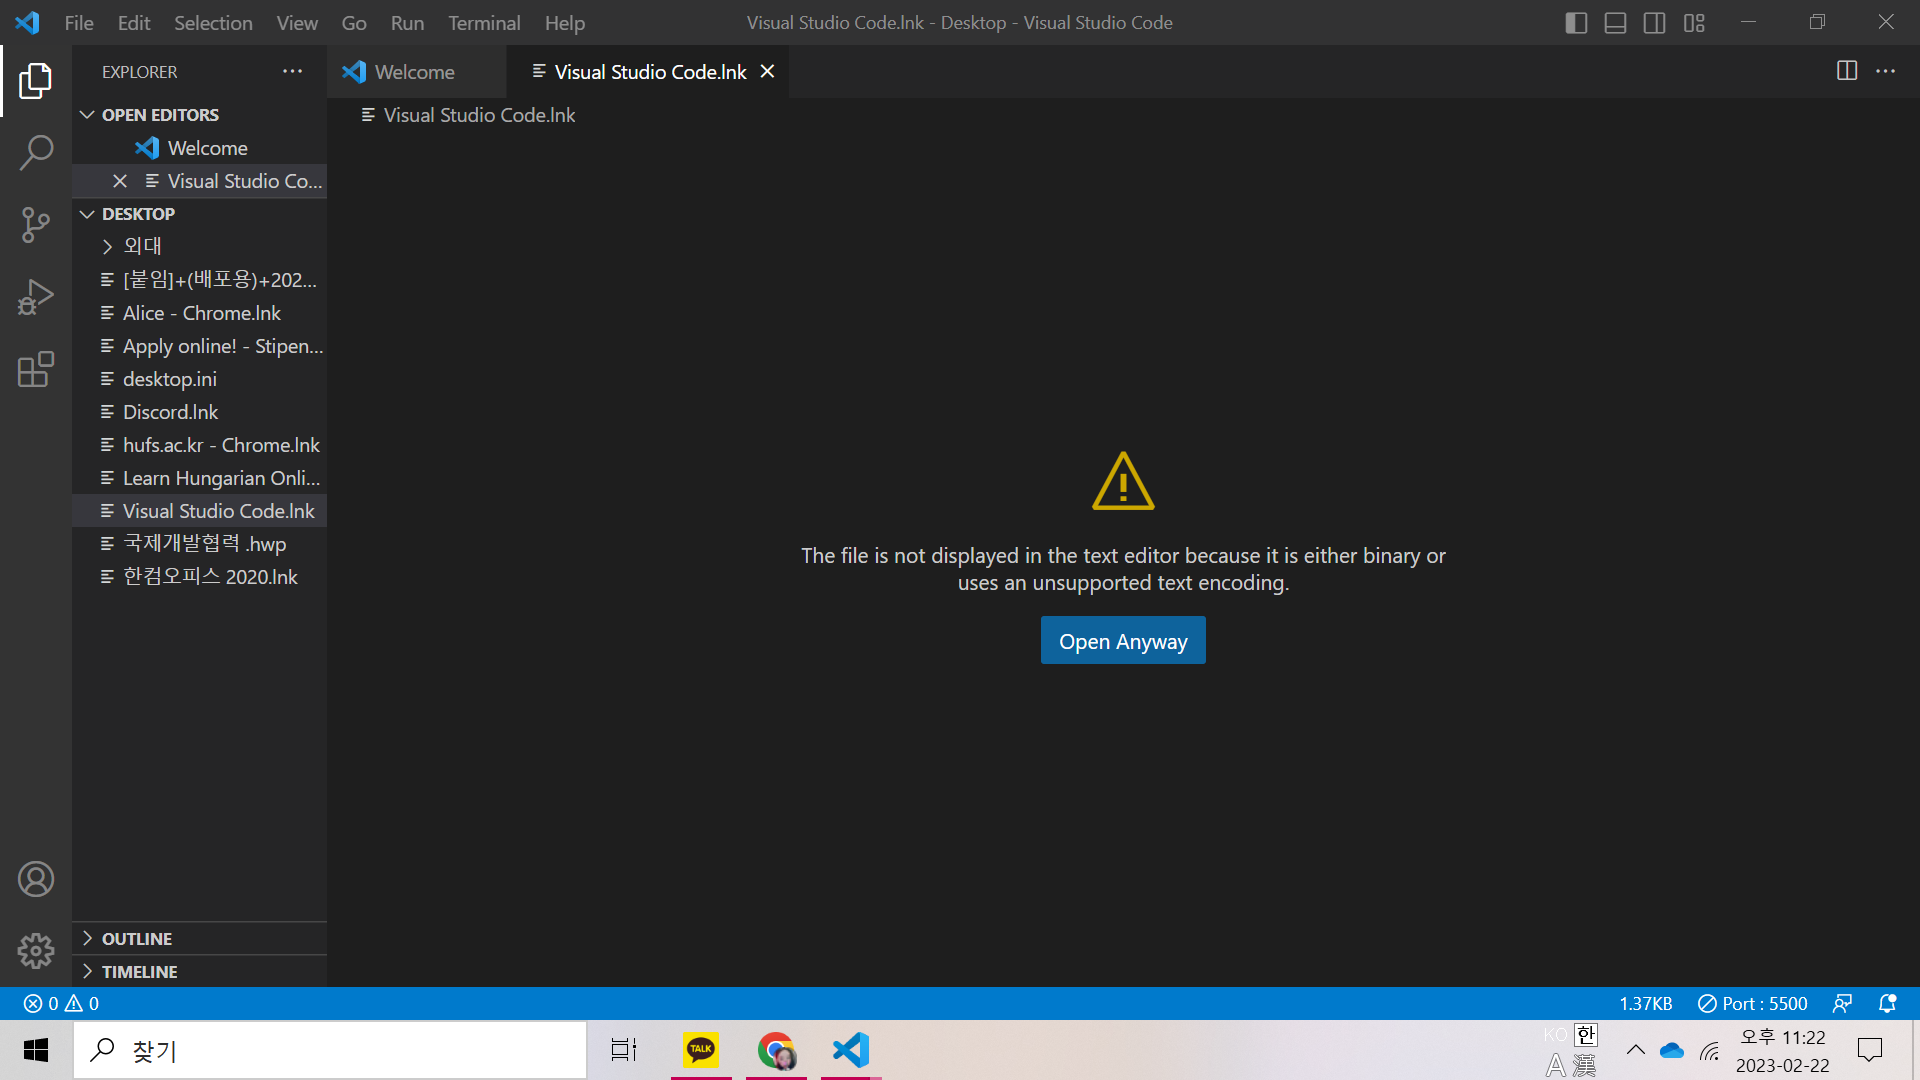Open Windows Action Center notification icon
The width and height of the screenshot is (1920, 1080).
1869,1050
